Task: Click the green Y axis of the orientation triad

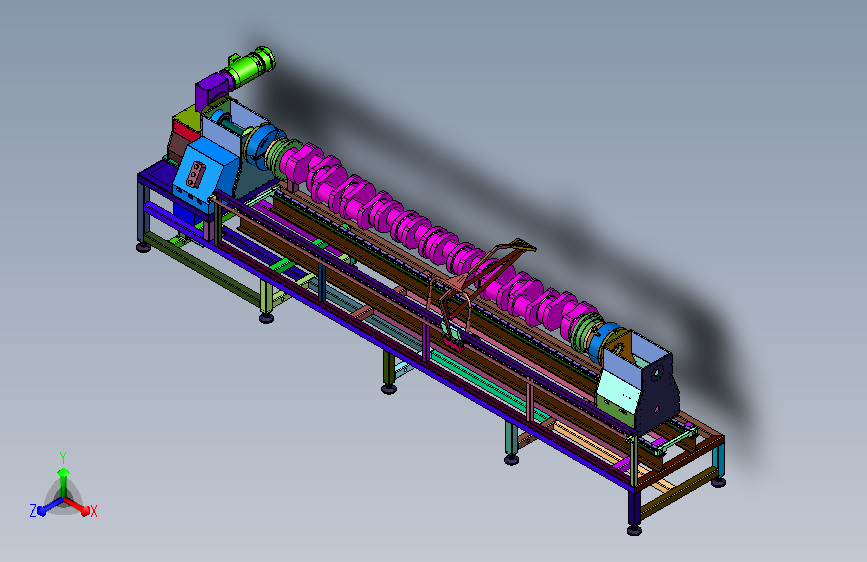Action: (64, 481)
